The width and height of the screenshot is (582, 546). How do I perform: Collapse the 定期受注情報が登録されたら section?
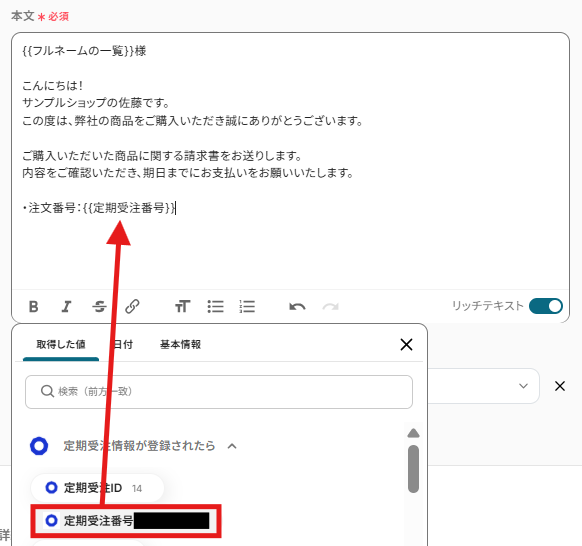232,446
